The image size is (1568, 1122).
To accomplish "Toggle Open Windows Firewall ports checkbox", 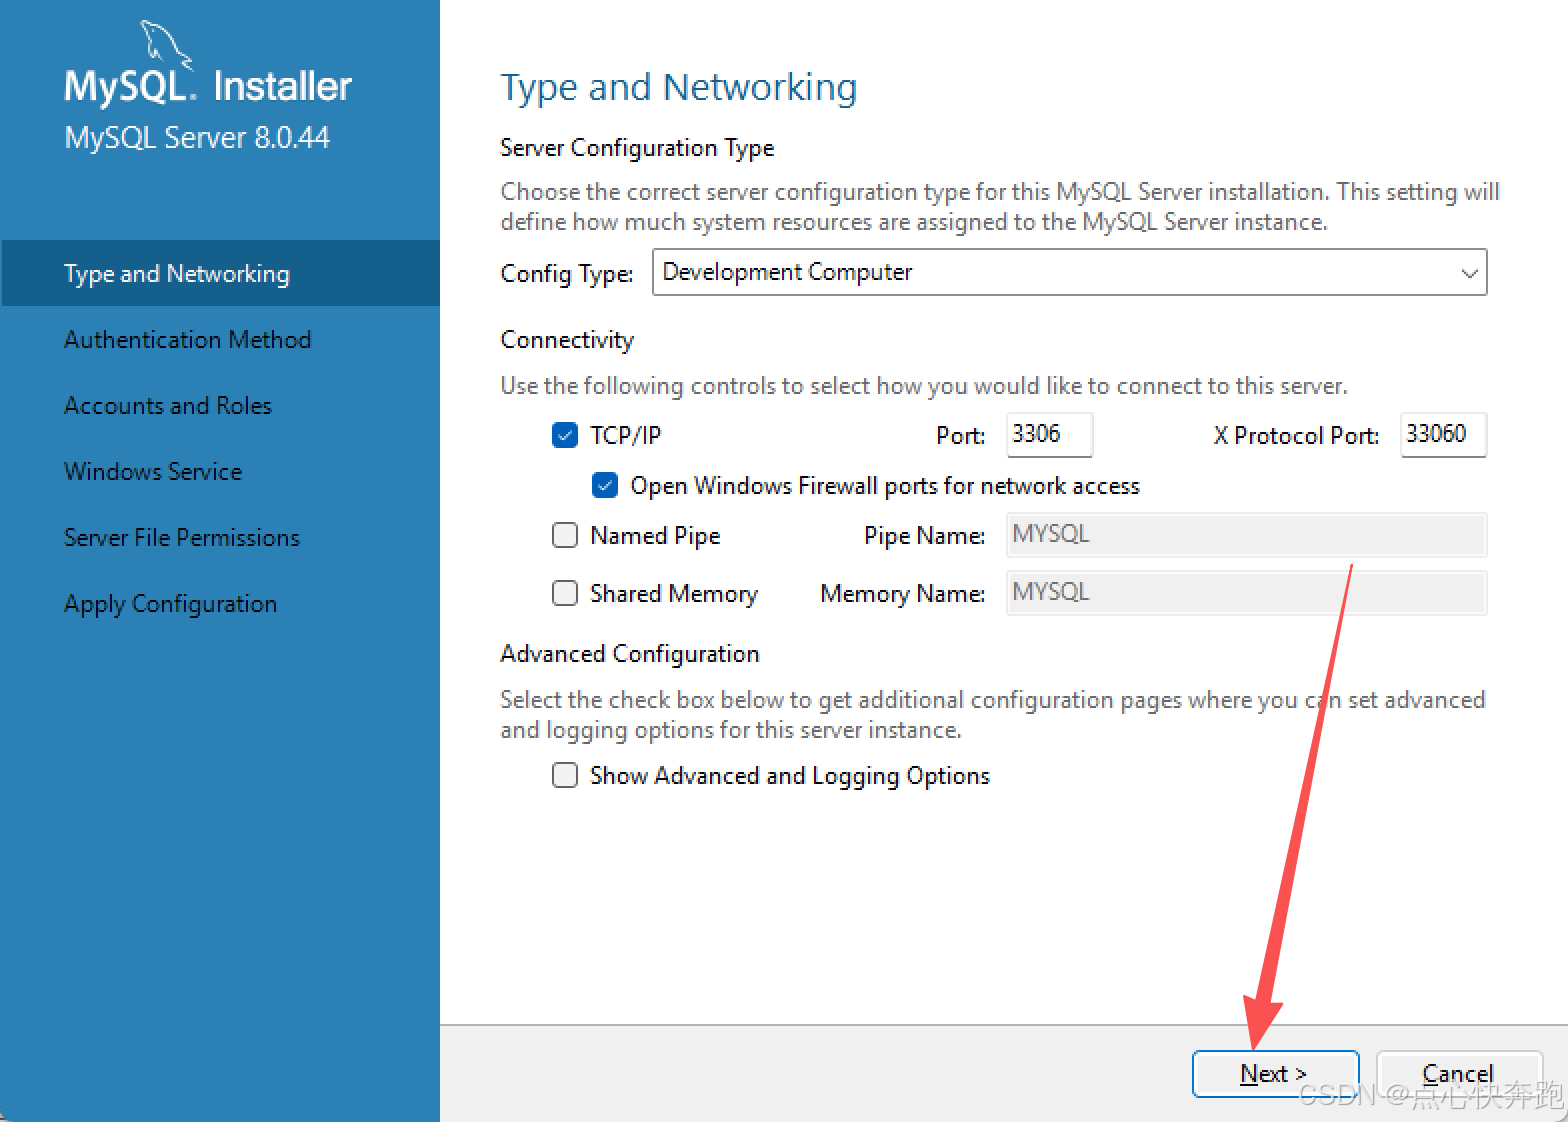I will (x=605, y=485).
